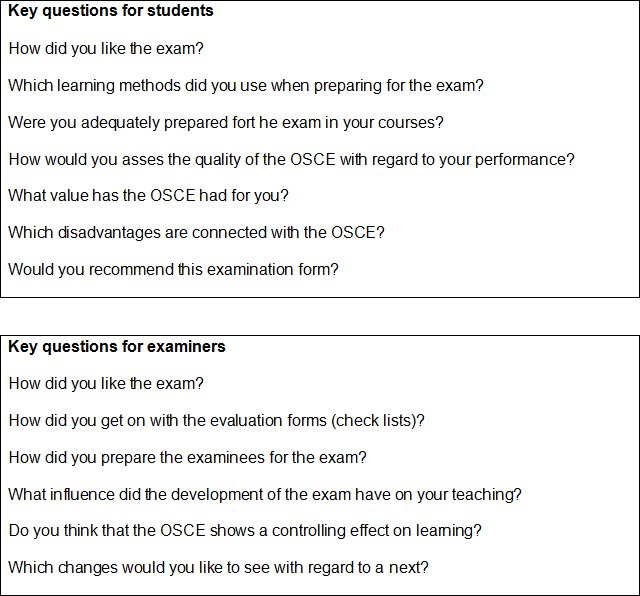Viewport: 640px width, 596px height.
Task: Click the "Key questions for examiners" heading
Action: [x=117, y=347]
